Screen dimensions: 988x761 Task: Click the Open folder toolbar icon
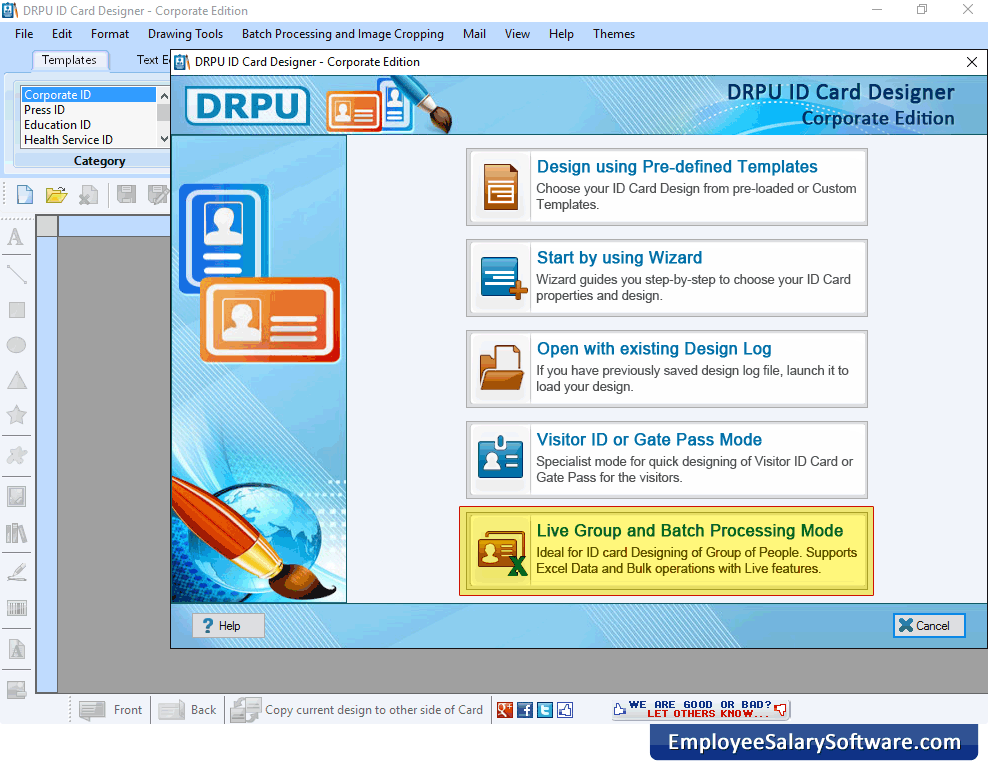pyautogui.click(x=57, y=195)
